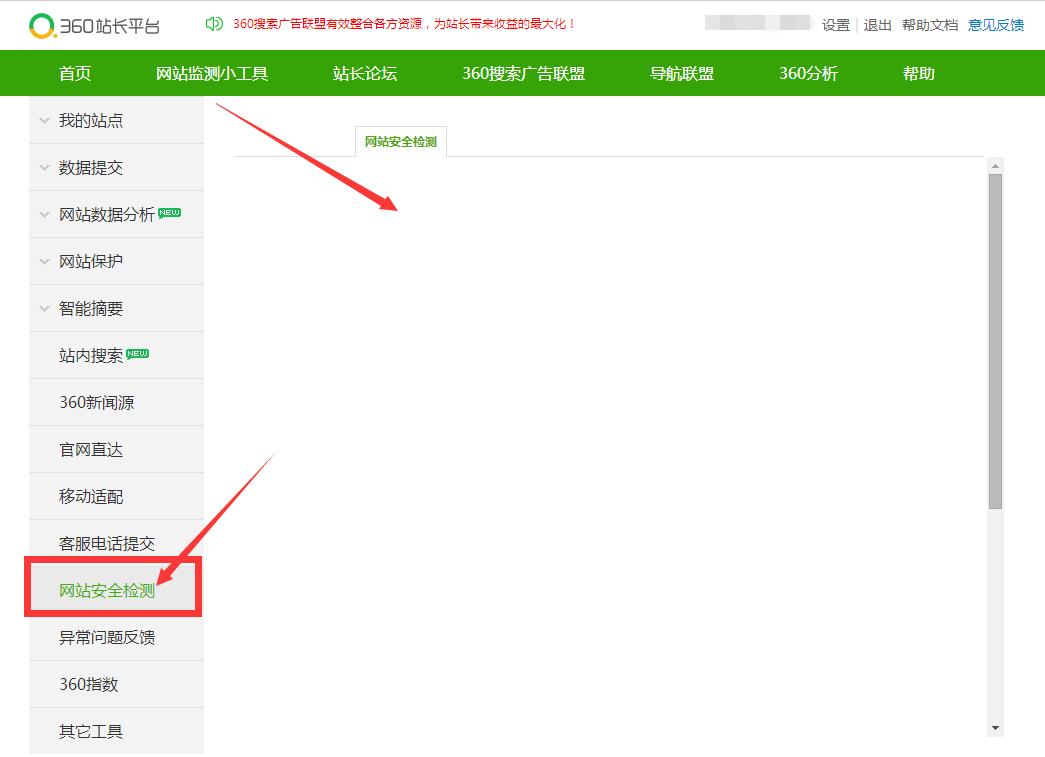Open 站内搜索 in the sidebar
This screenshot has width=1045, height=757.
tap(91, 356)
